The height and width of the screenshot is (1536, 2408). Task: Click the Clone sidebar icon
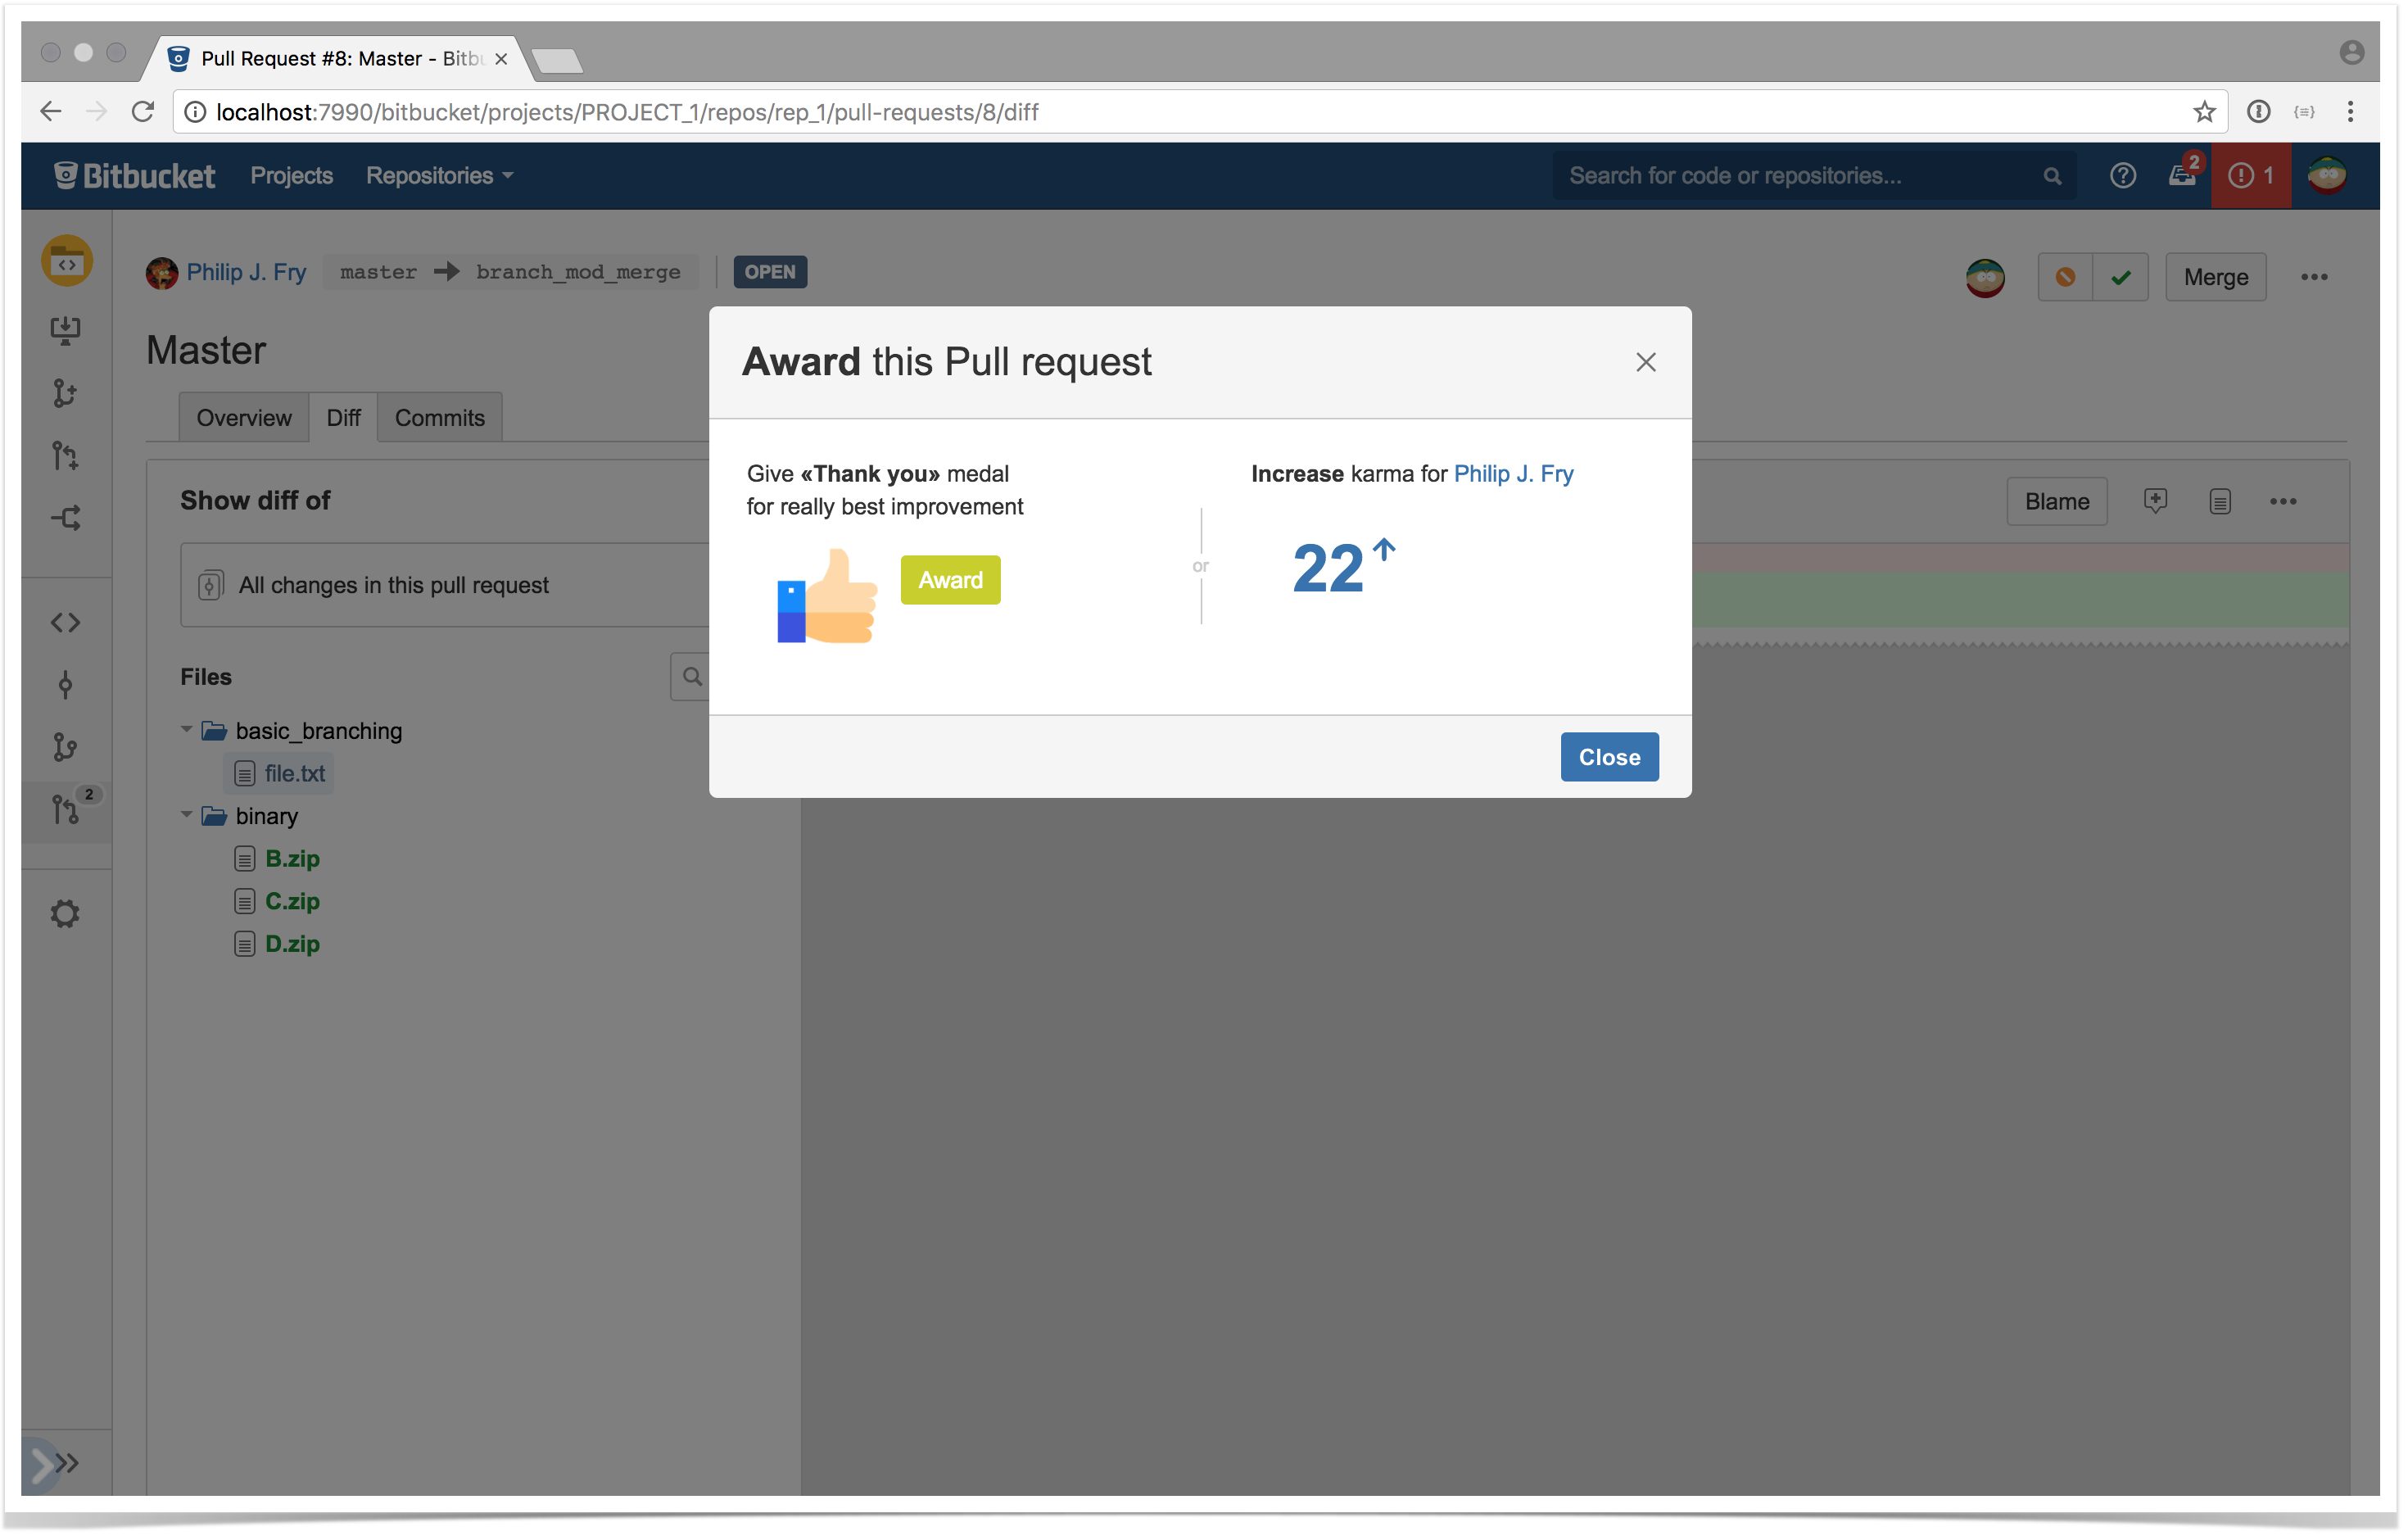[x=66, y=331]
